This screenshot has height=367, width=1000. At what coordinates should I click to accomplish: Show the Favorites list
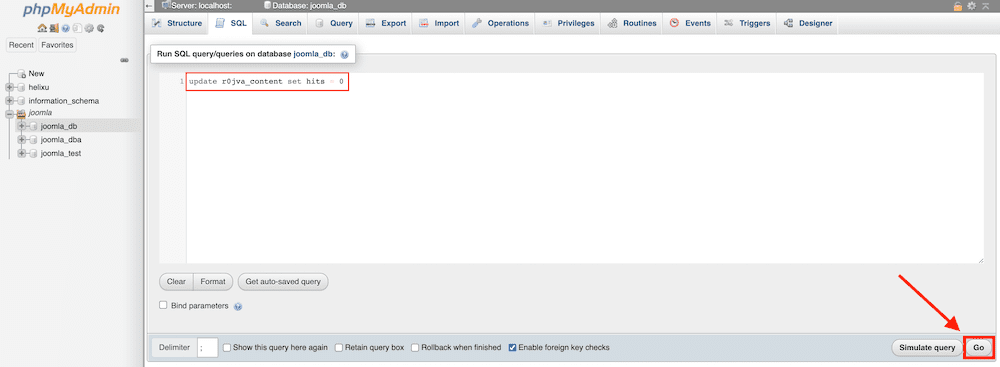pyautogui.click(x=57, y=45)
